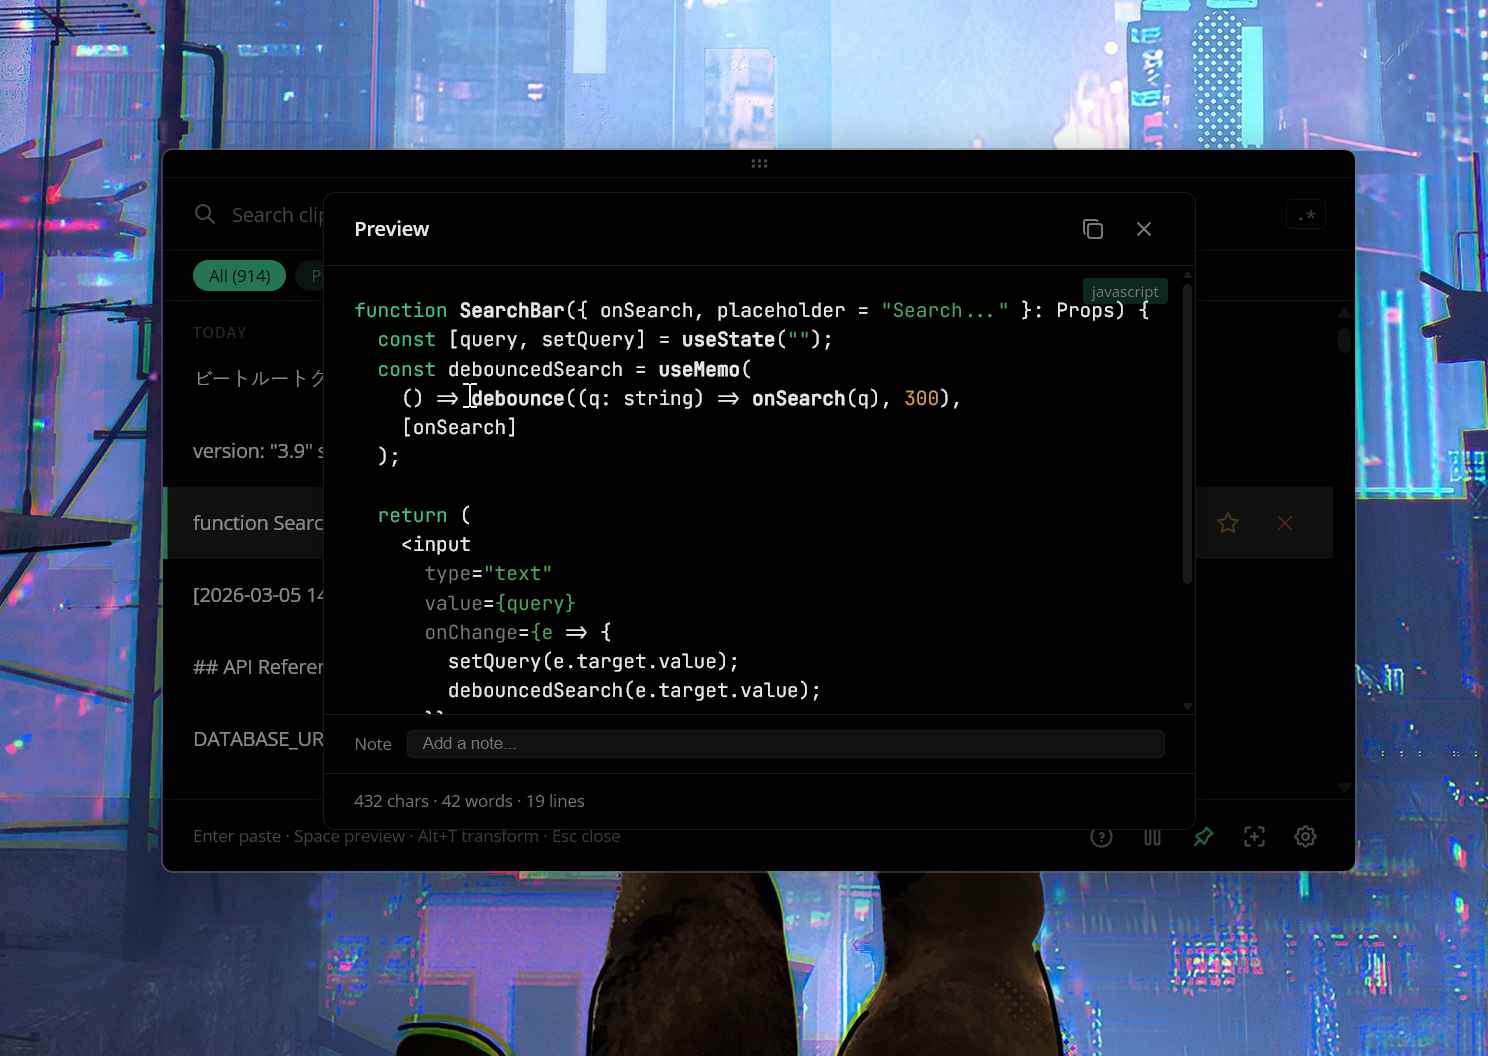This screenshot has height=1056, width=1488.
Task: Copy the previewed snippet with copy icon
Action: pos(1093,229)
